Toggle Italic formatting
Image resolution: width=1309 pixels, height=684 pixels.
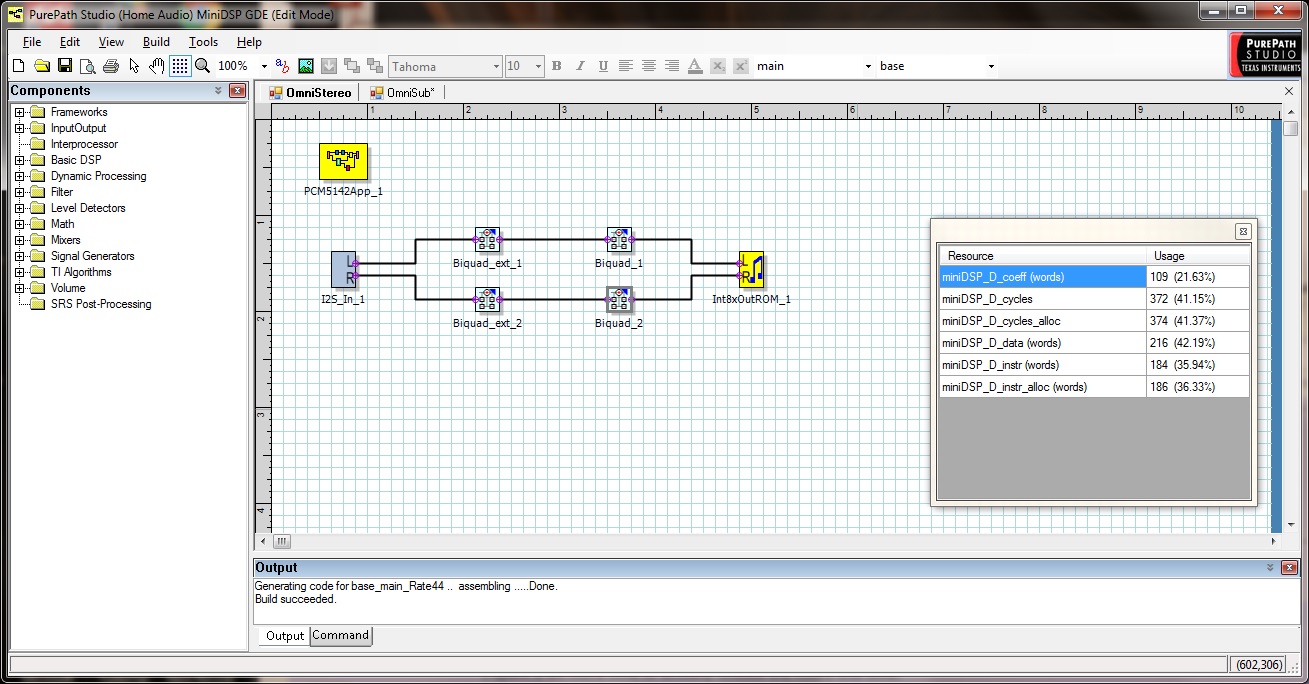click(580, 66)
